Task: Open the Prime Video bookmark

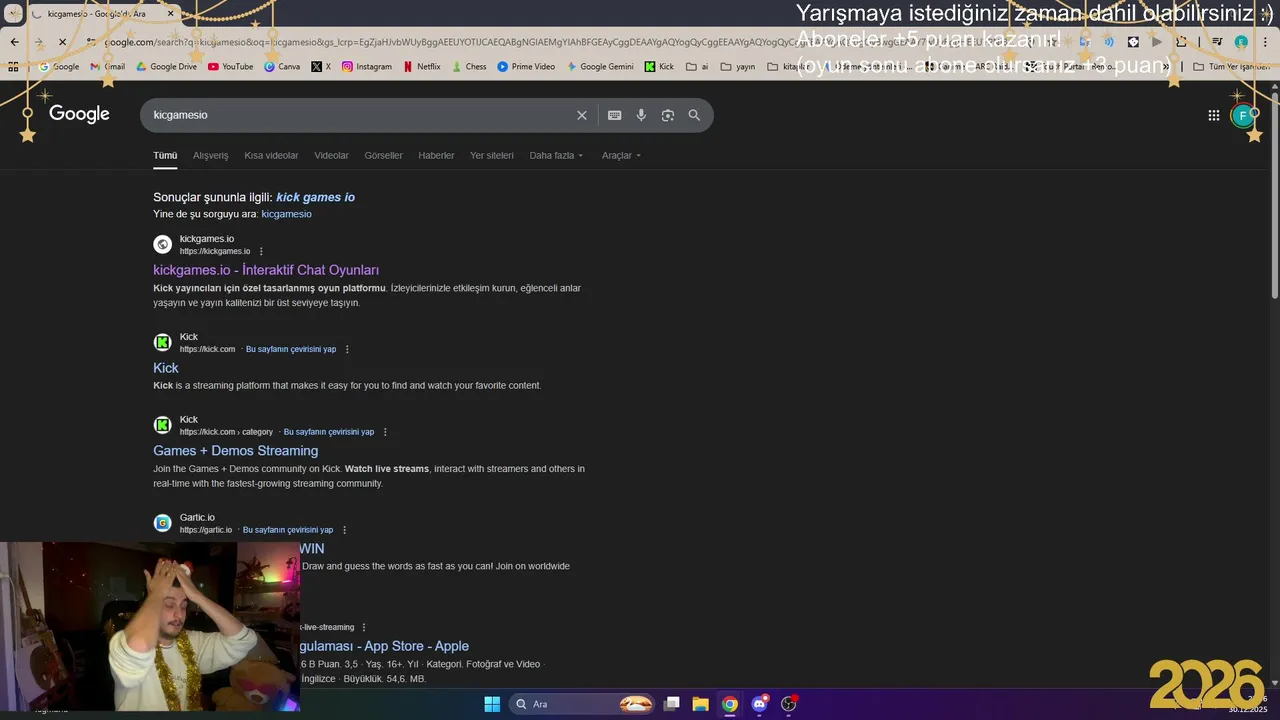Action: 526,67
